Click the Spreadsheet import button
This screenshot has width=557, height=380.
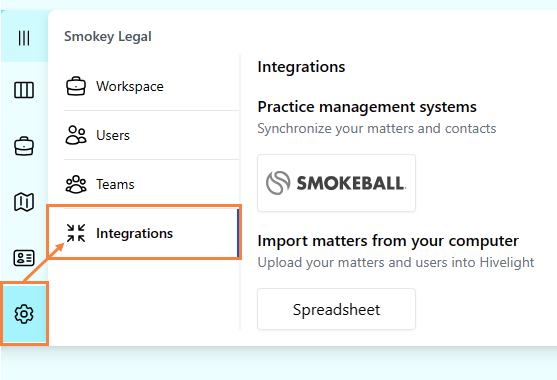[336, 309]
